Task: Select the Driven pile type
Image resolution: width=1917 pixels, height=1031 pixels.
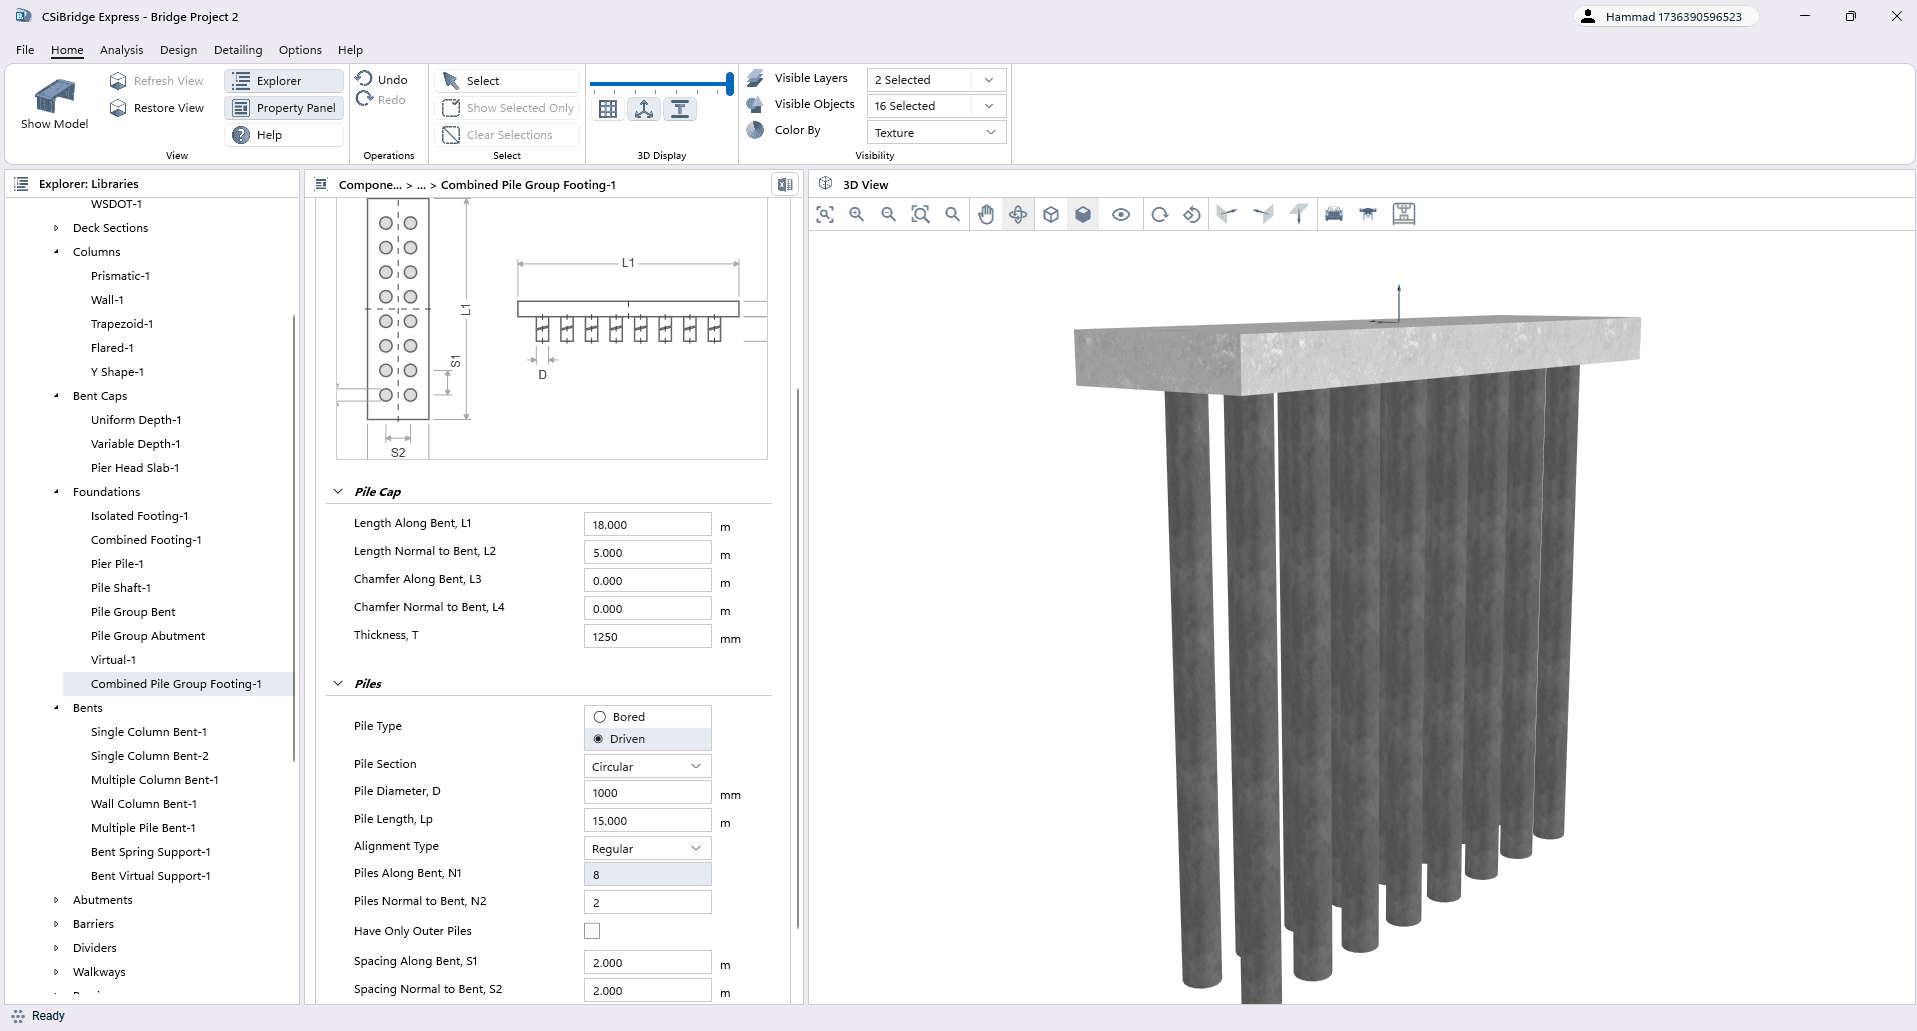Action: pos(600,739)
